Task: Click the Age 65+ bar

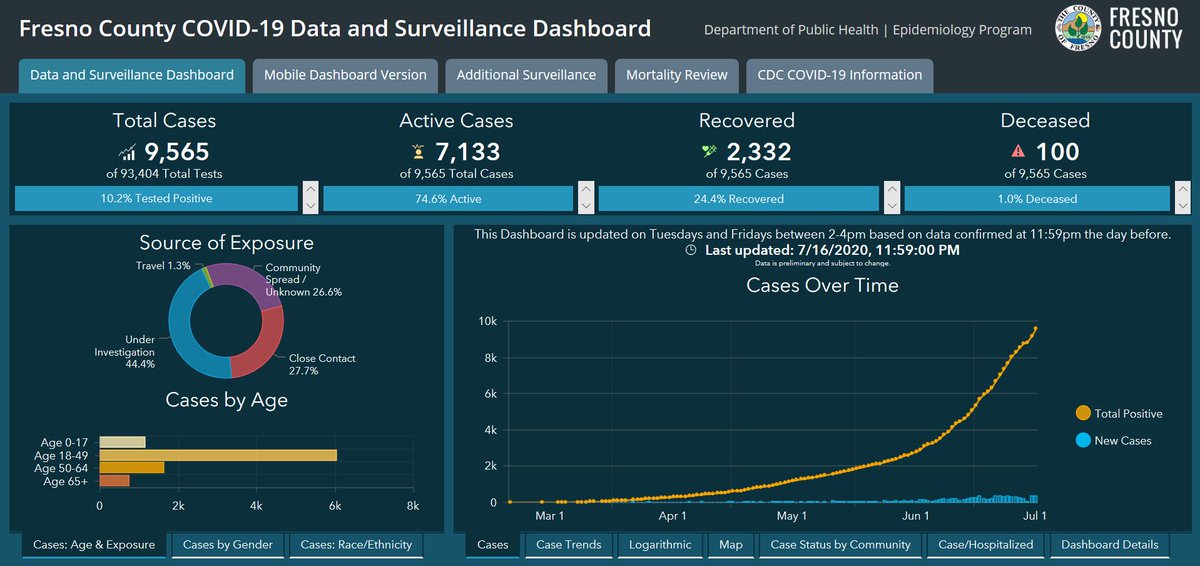Action: coord(115,481)
